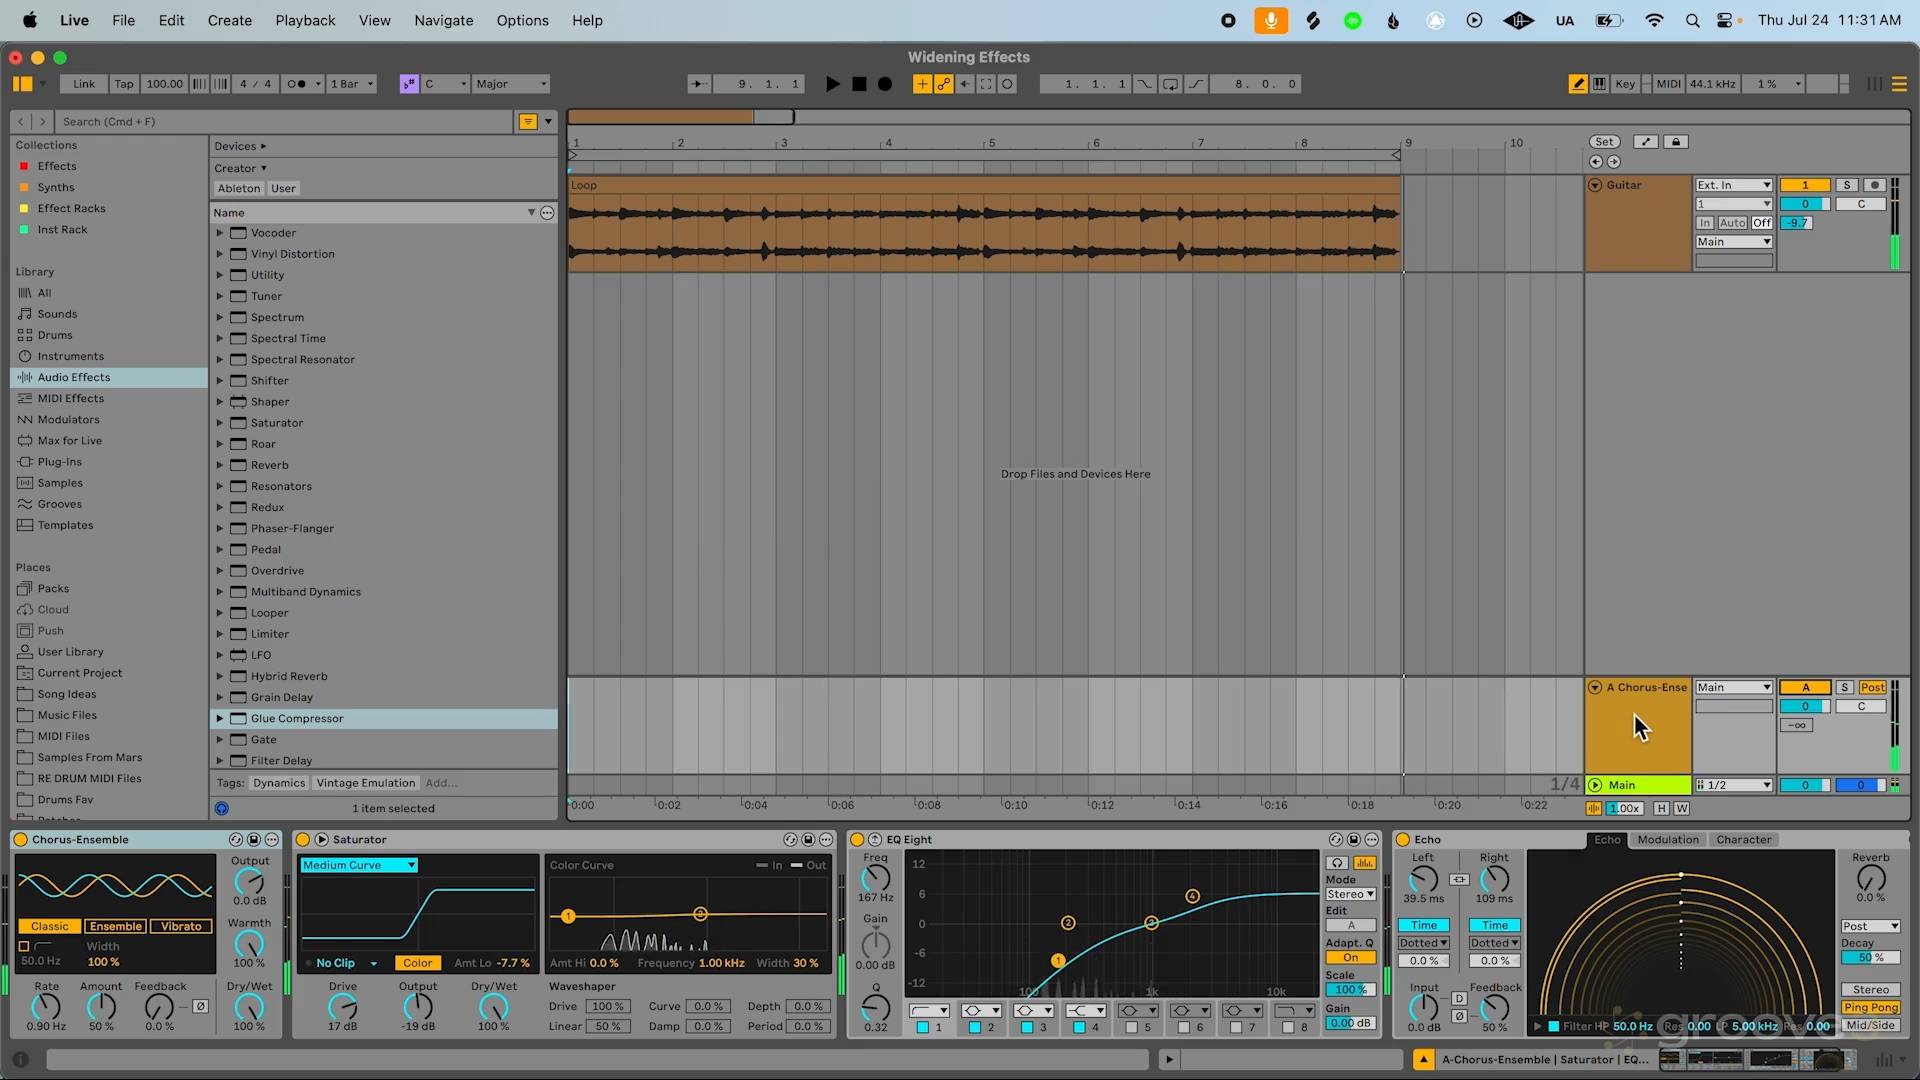Open the Create menu
1920x1080 pixels.
click(229, 20)
